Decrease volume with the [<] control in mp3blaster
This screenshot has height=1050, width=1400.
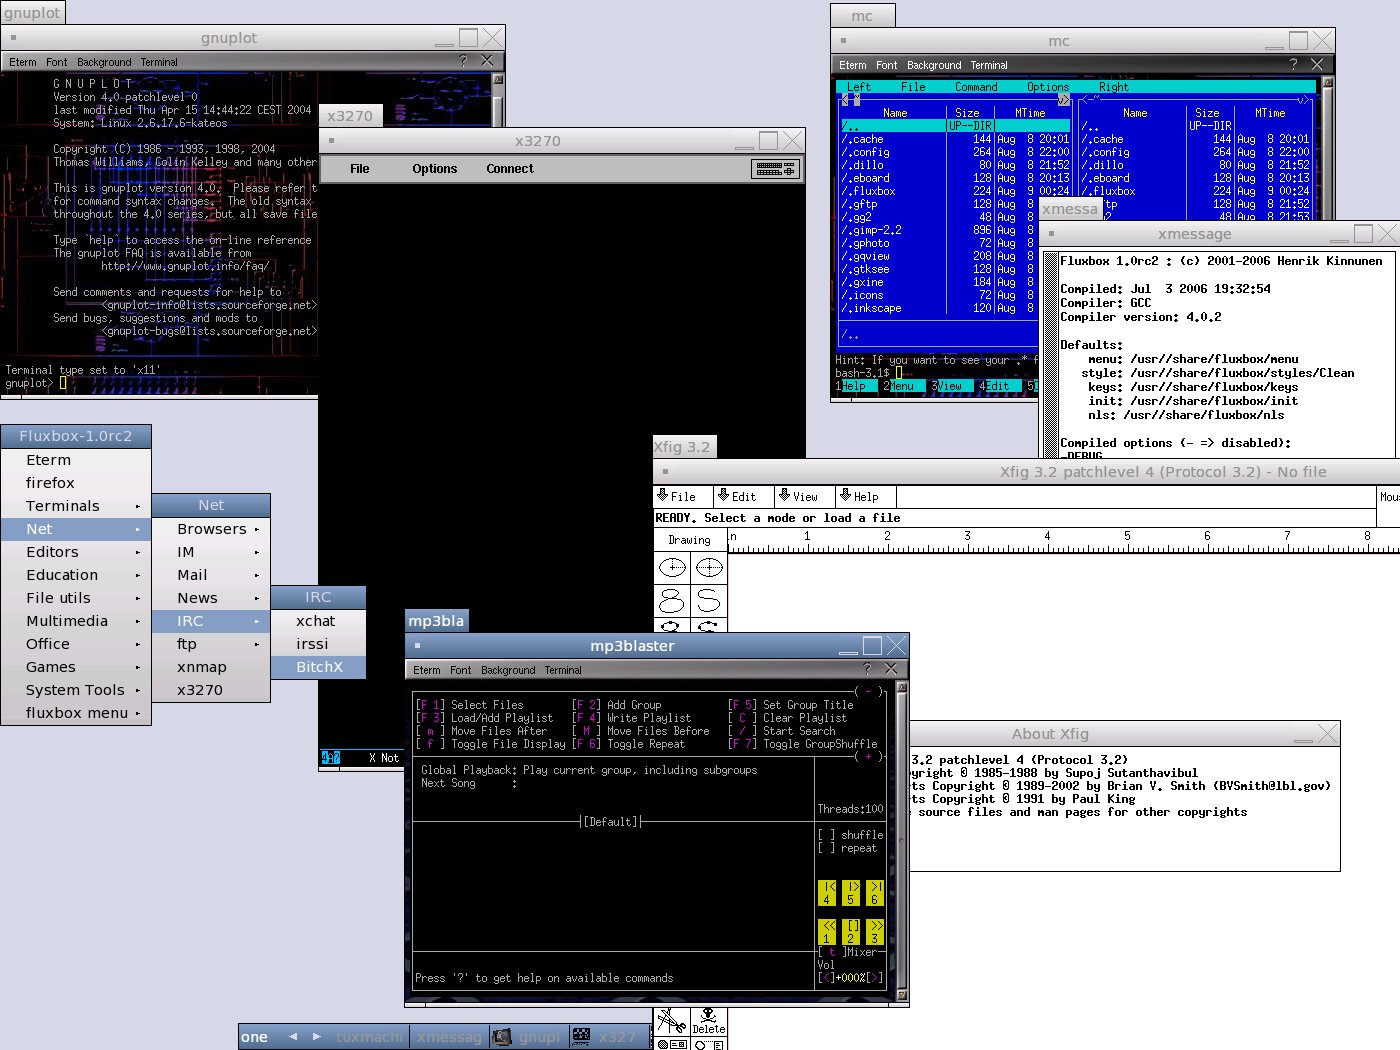click(x=826, y=977)
